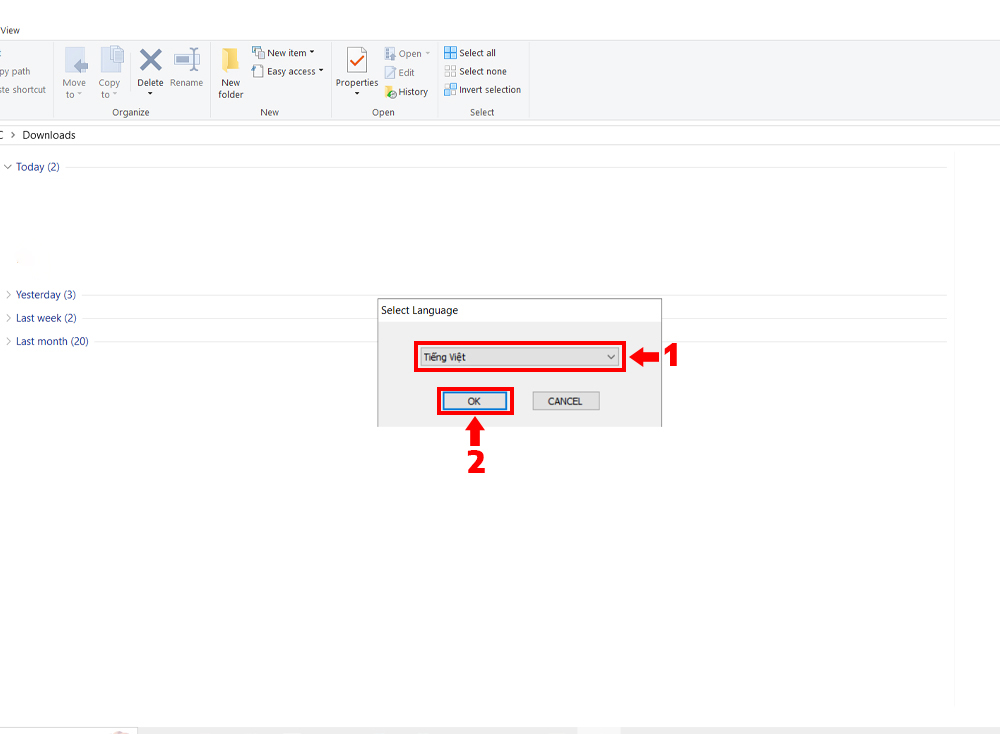
Task: Click the Edit button in ribbon
Action: (400, 73)
